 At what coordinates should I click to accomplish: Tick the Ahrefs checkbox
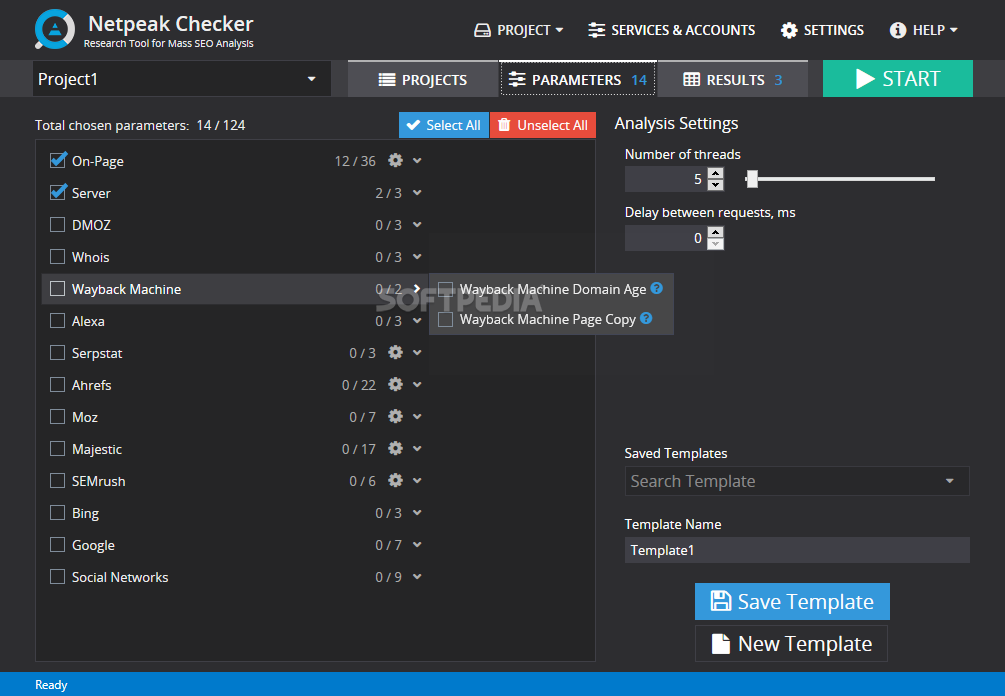58,385
